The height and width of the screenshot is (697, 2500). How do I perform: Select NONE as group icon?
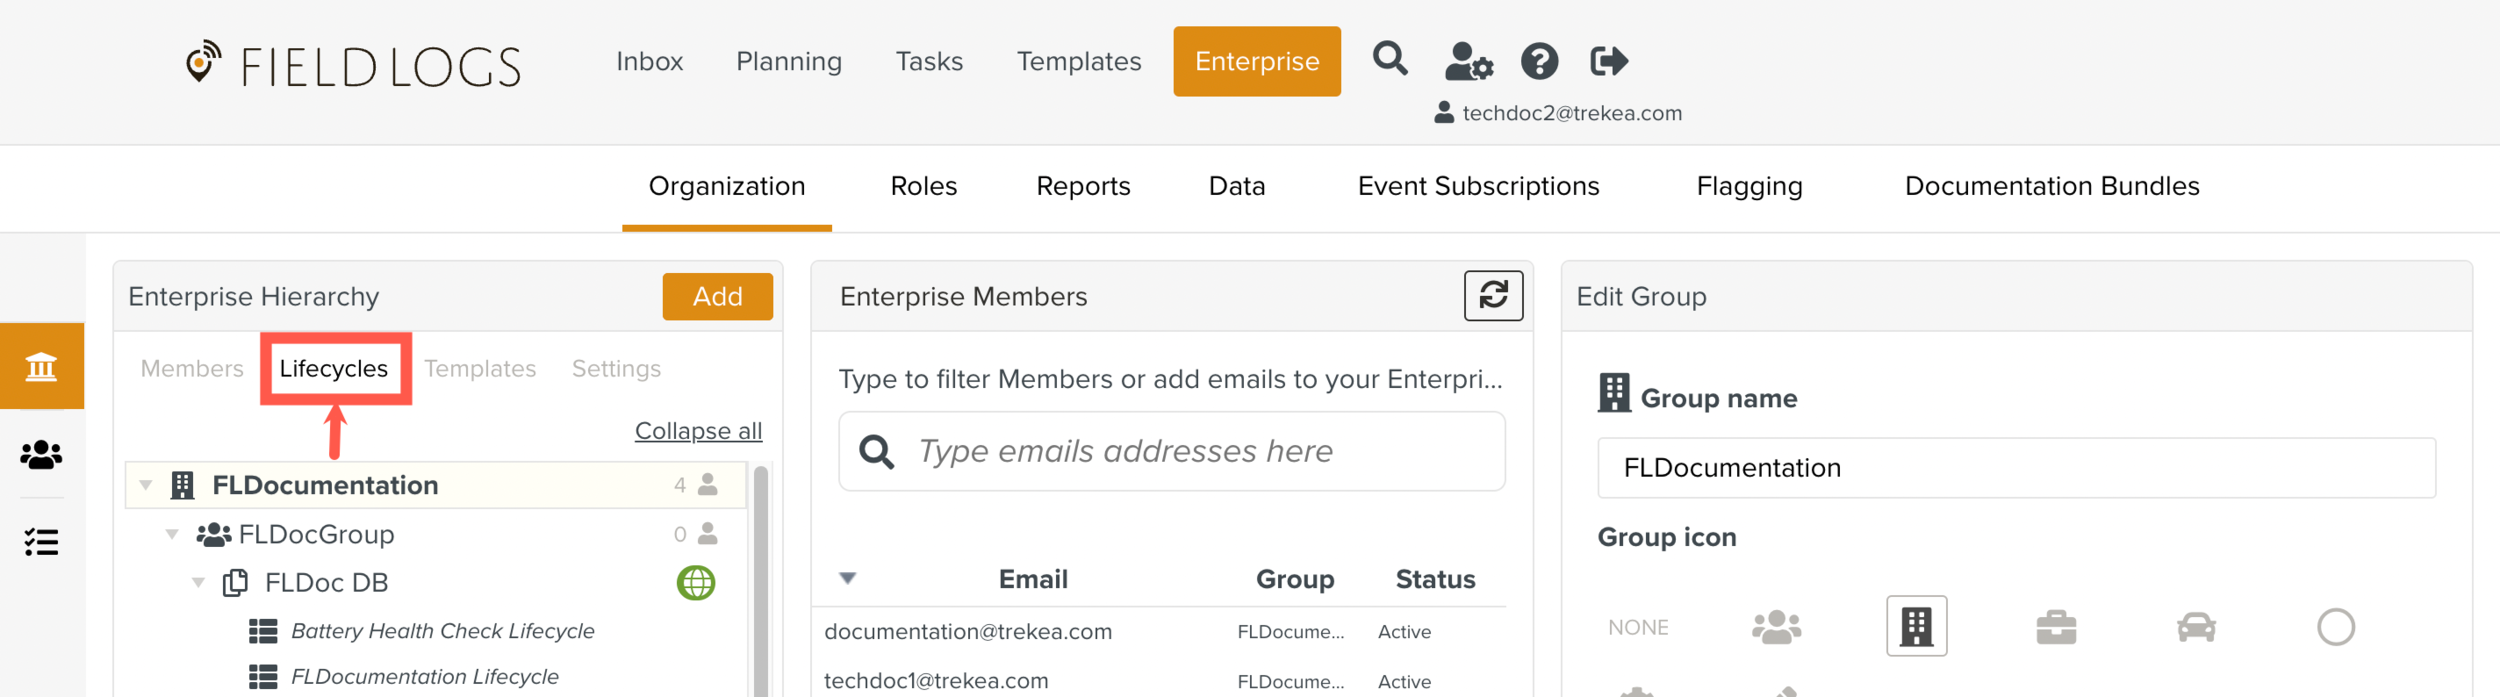(x=1638, y=627)
